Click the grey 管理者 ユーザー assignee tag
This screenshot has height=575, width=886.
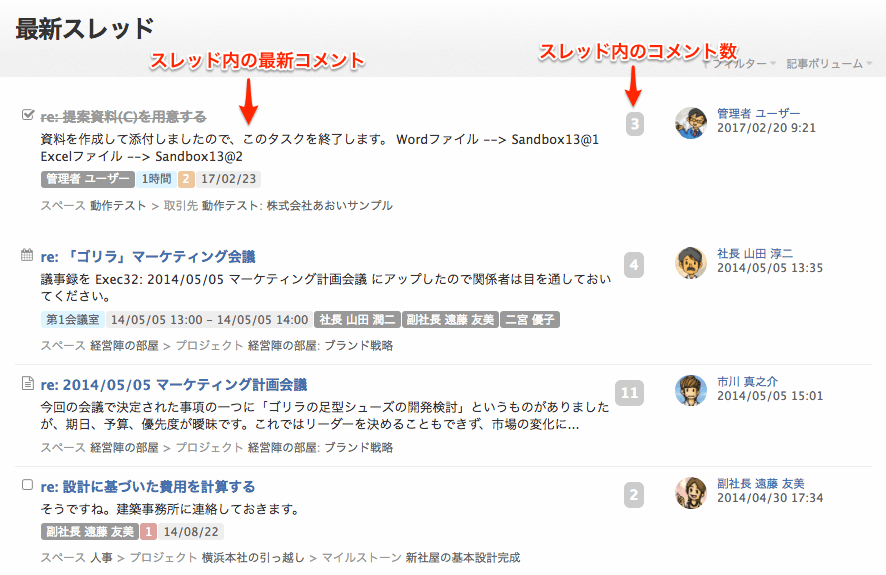88,179
